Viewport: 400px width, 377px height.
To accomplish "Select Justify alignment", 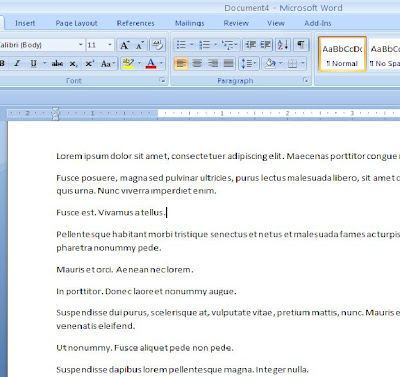I will click(x=228, y=63).
